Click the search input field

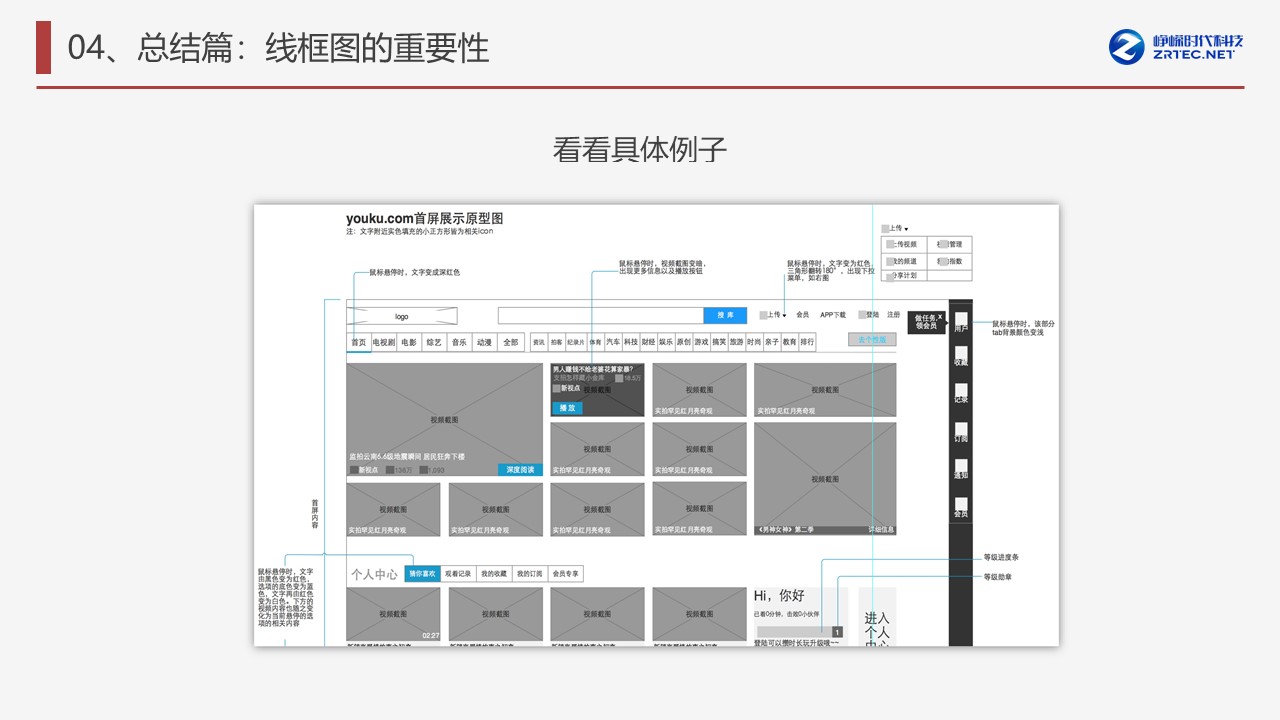click(600, 316)
